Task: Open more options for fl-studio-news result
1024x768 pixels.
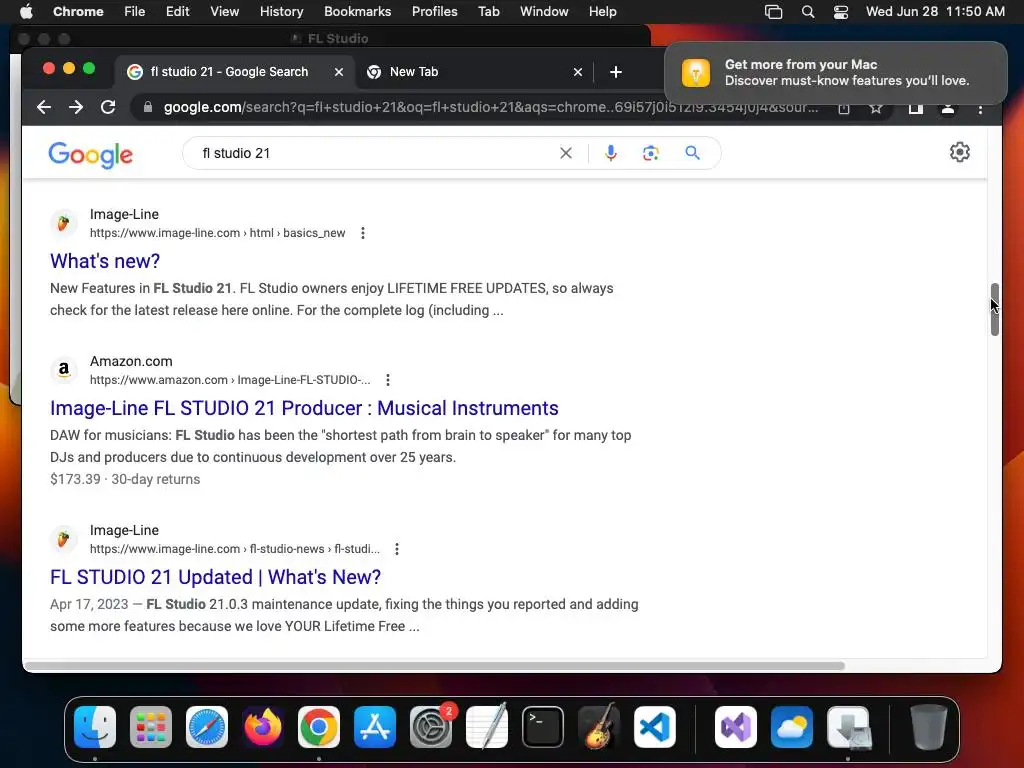Action: (397, 549)
